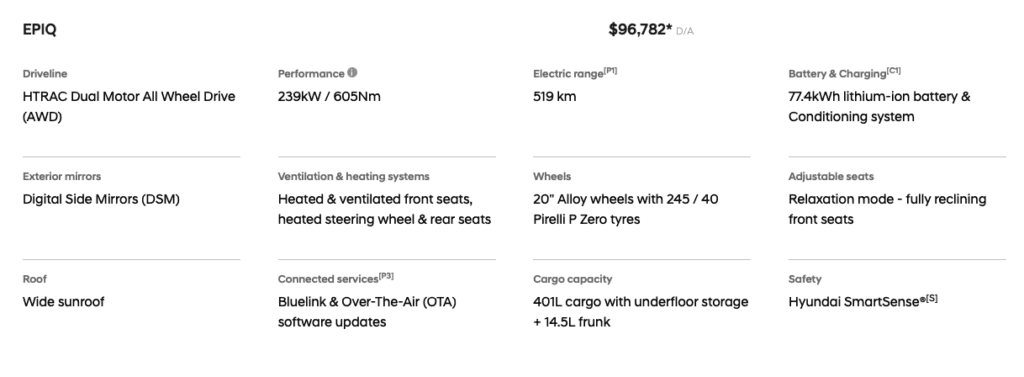The image size is (1024, 377).
Task: Click the 77.4kWh lithium-ion battery description
Action: point(879,107)
